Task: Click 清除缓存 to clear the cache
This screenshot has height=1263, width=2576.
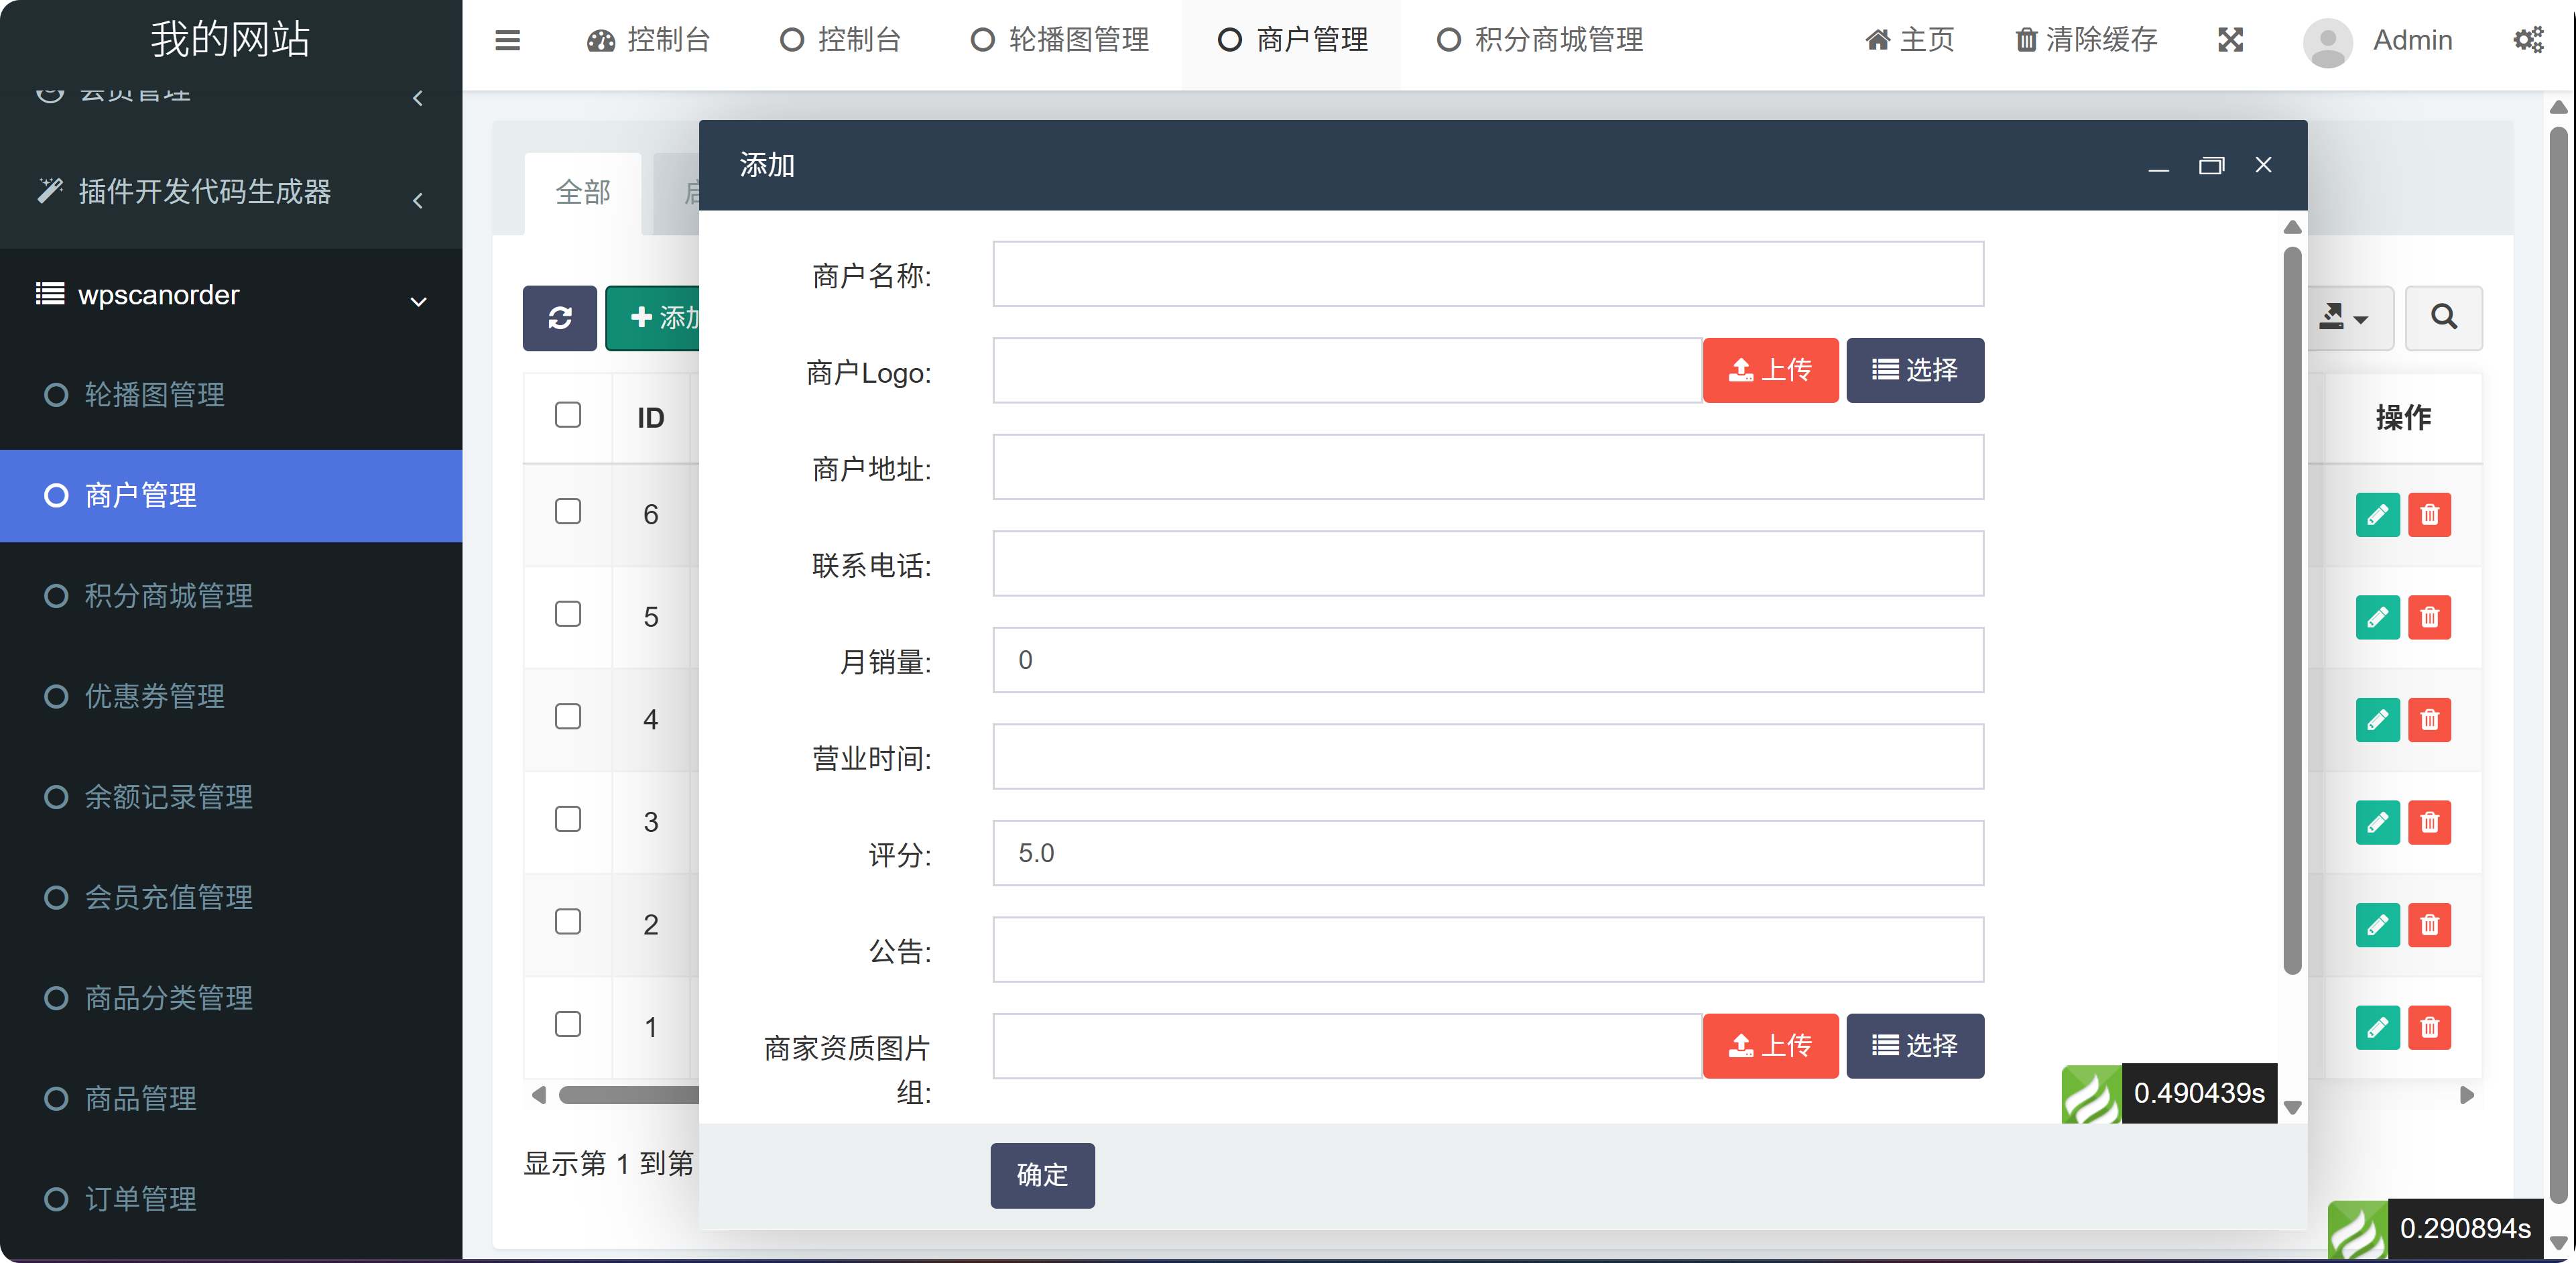Action: tap(2084, 40)
